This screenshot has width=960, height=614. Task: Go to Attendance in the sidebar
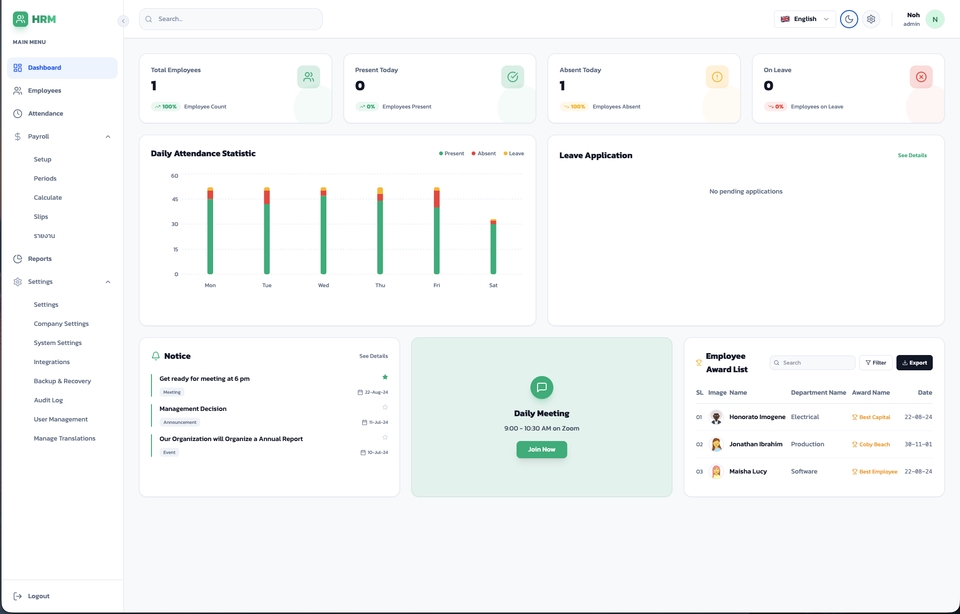pyautogui.click(x=45, y=114)
